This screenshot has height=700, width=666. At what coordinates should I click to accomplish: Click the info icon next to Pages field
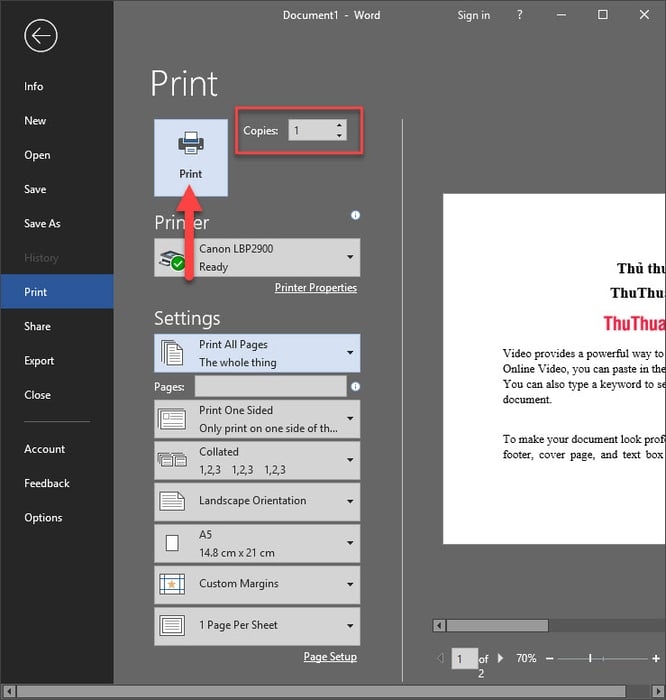[355, 387]
